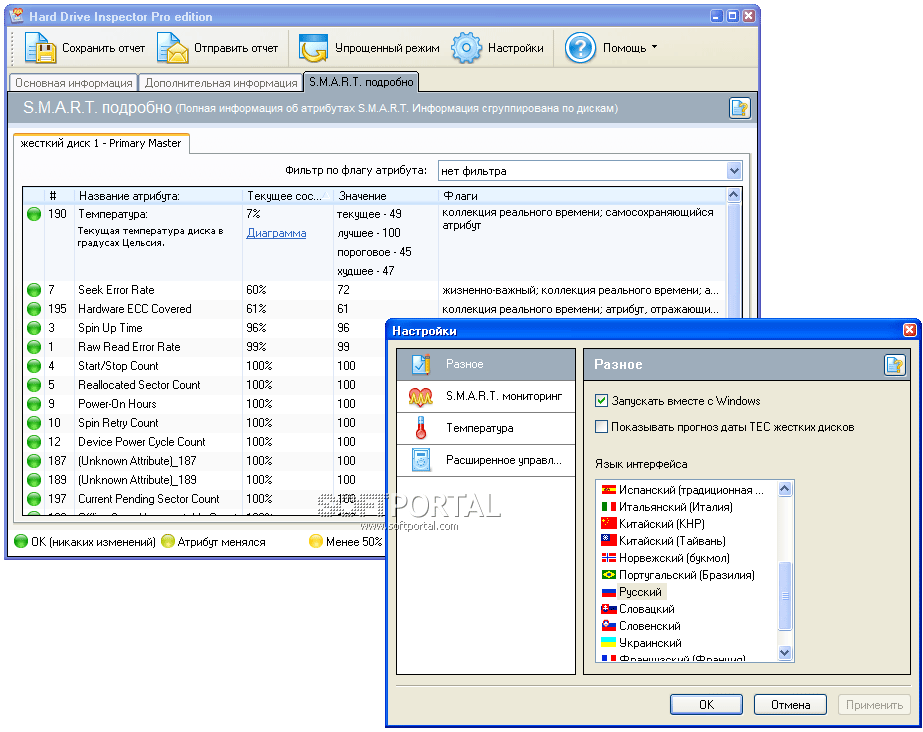This screenshot has height=732, width=923.
Task: Switch to Дополнительная информация tab
Action: pos(221,83)
